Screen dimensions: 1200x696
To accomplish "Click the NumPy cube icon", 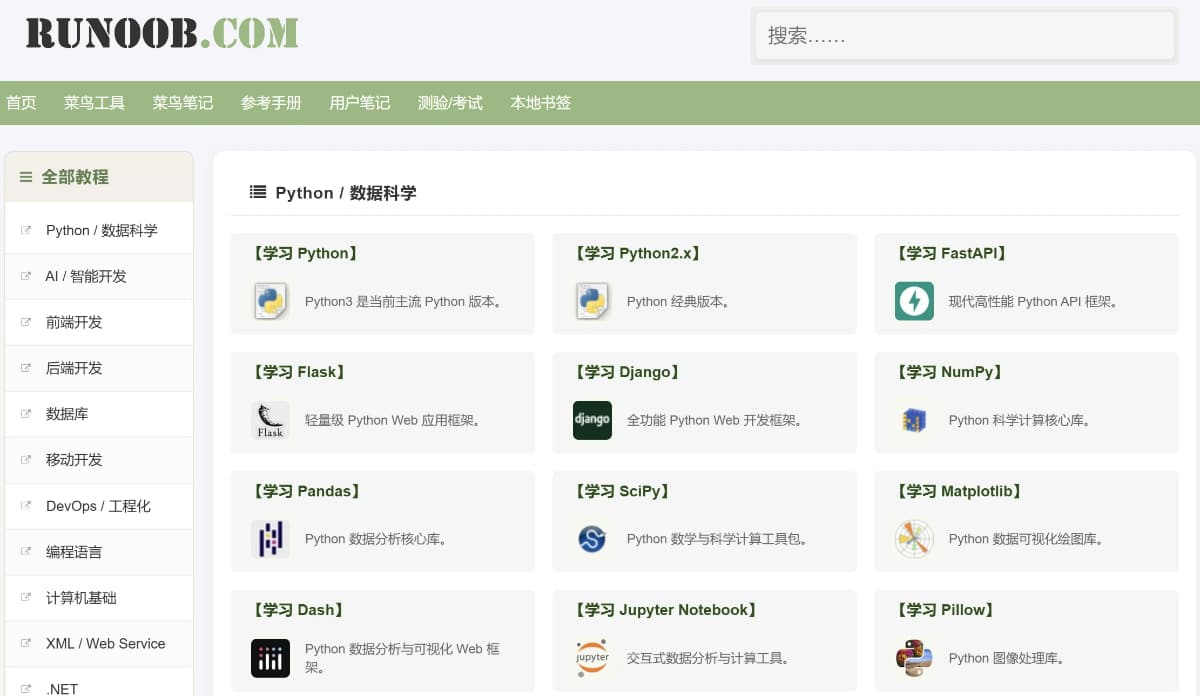I will (x=914, y=420).
